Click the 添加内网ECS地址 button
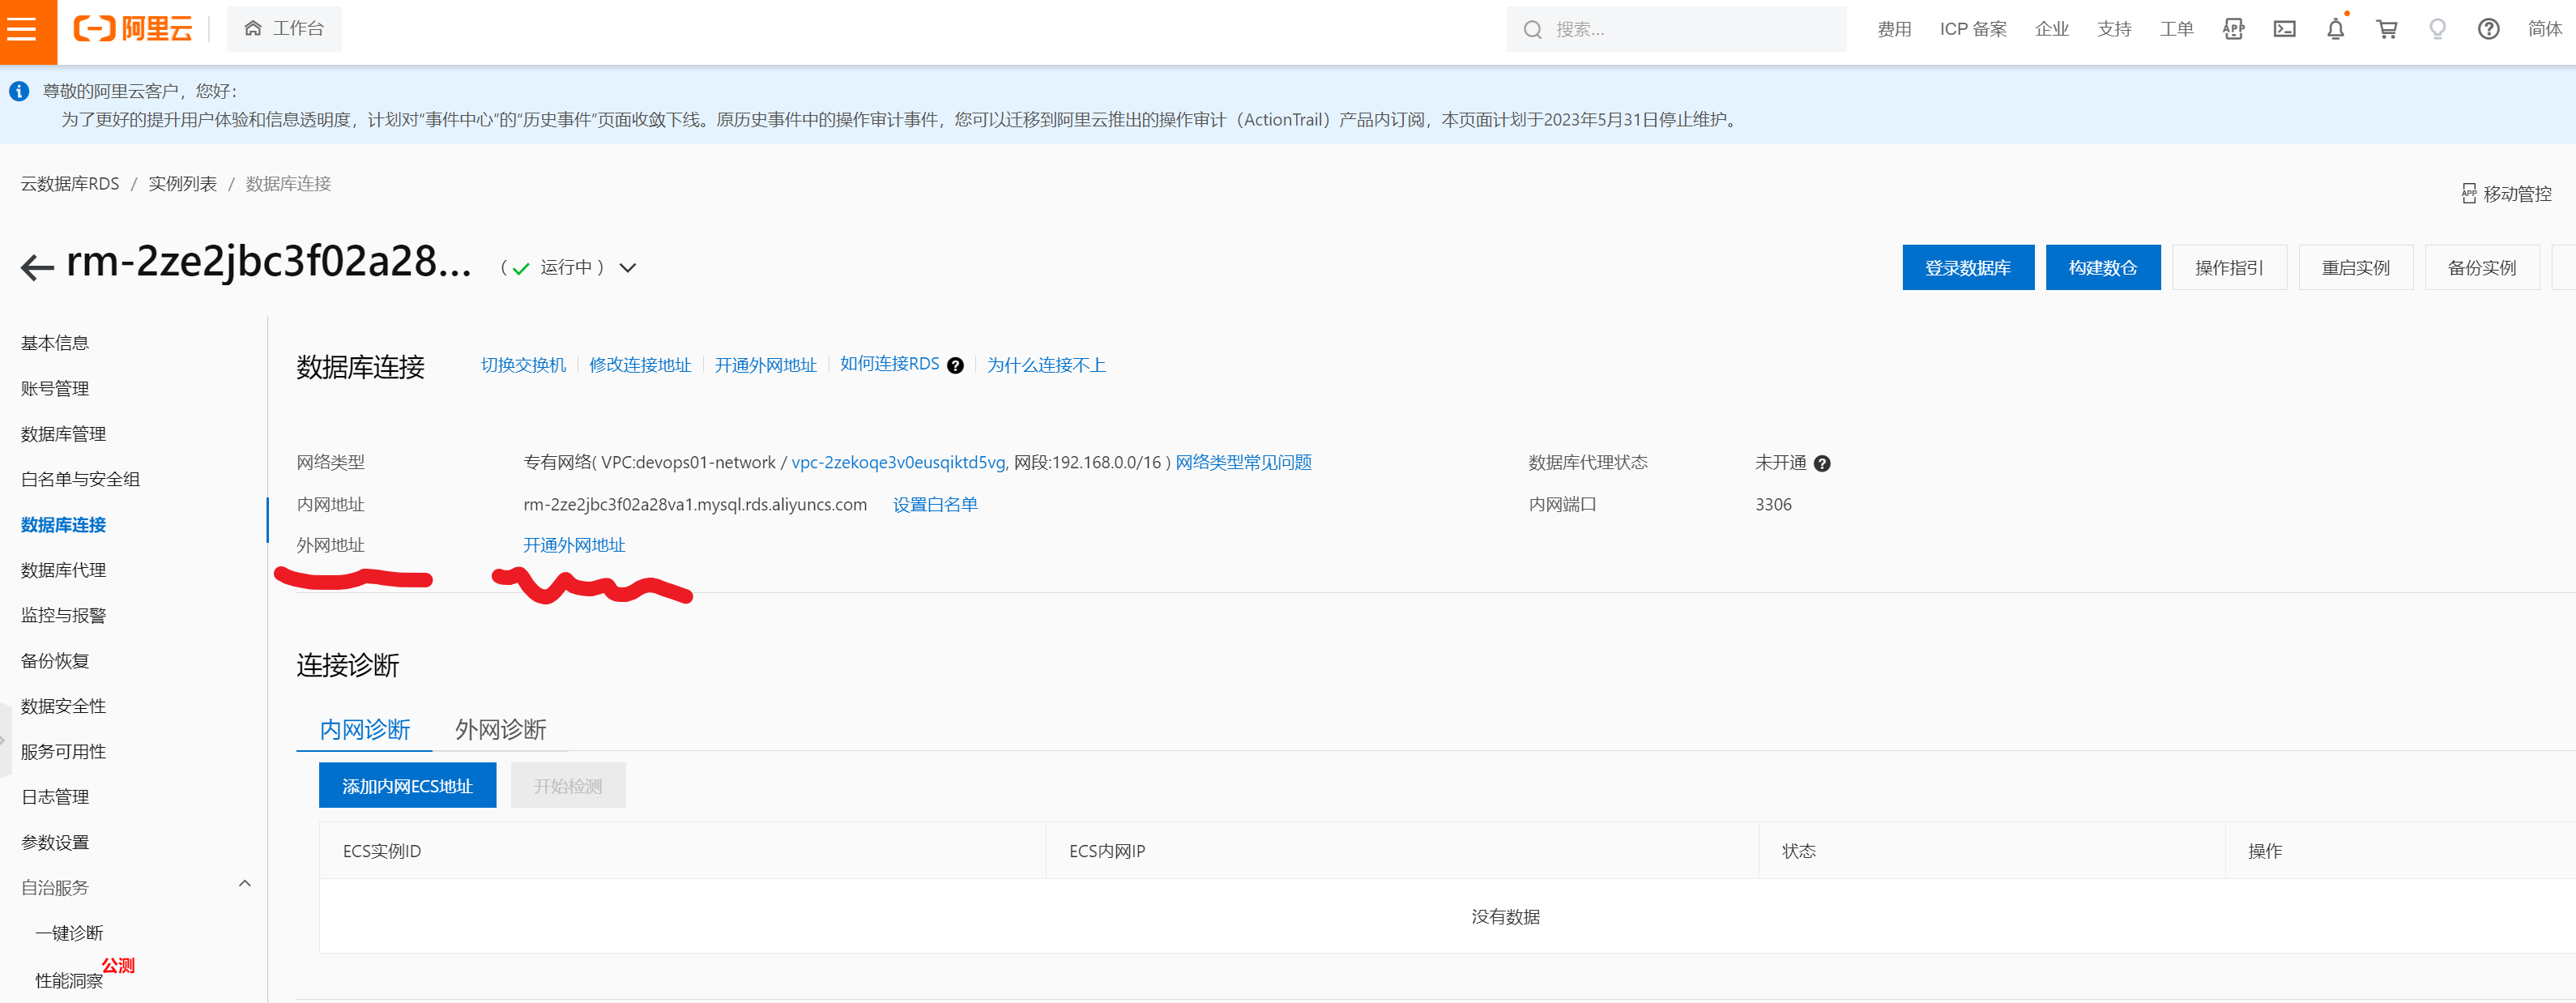 click(x=407, y=786)
